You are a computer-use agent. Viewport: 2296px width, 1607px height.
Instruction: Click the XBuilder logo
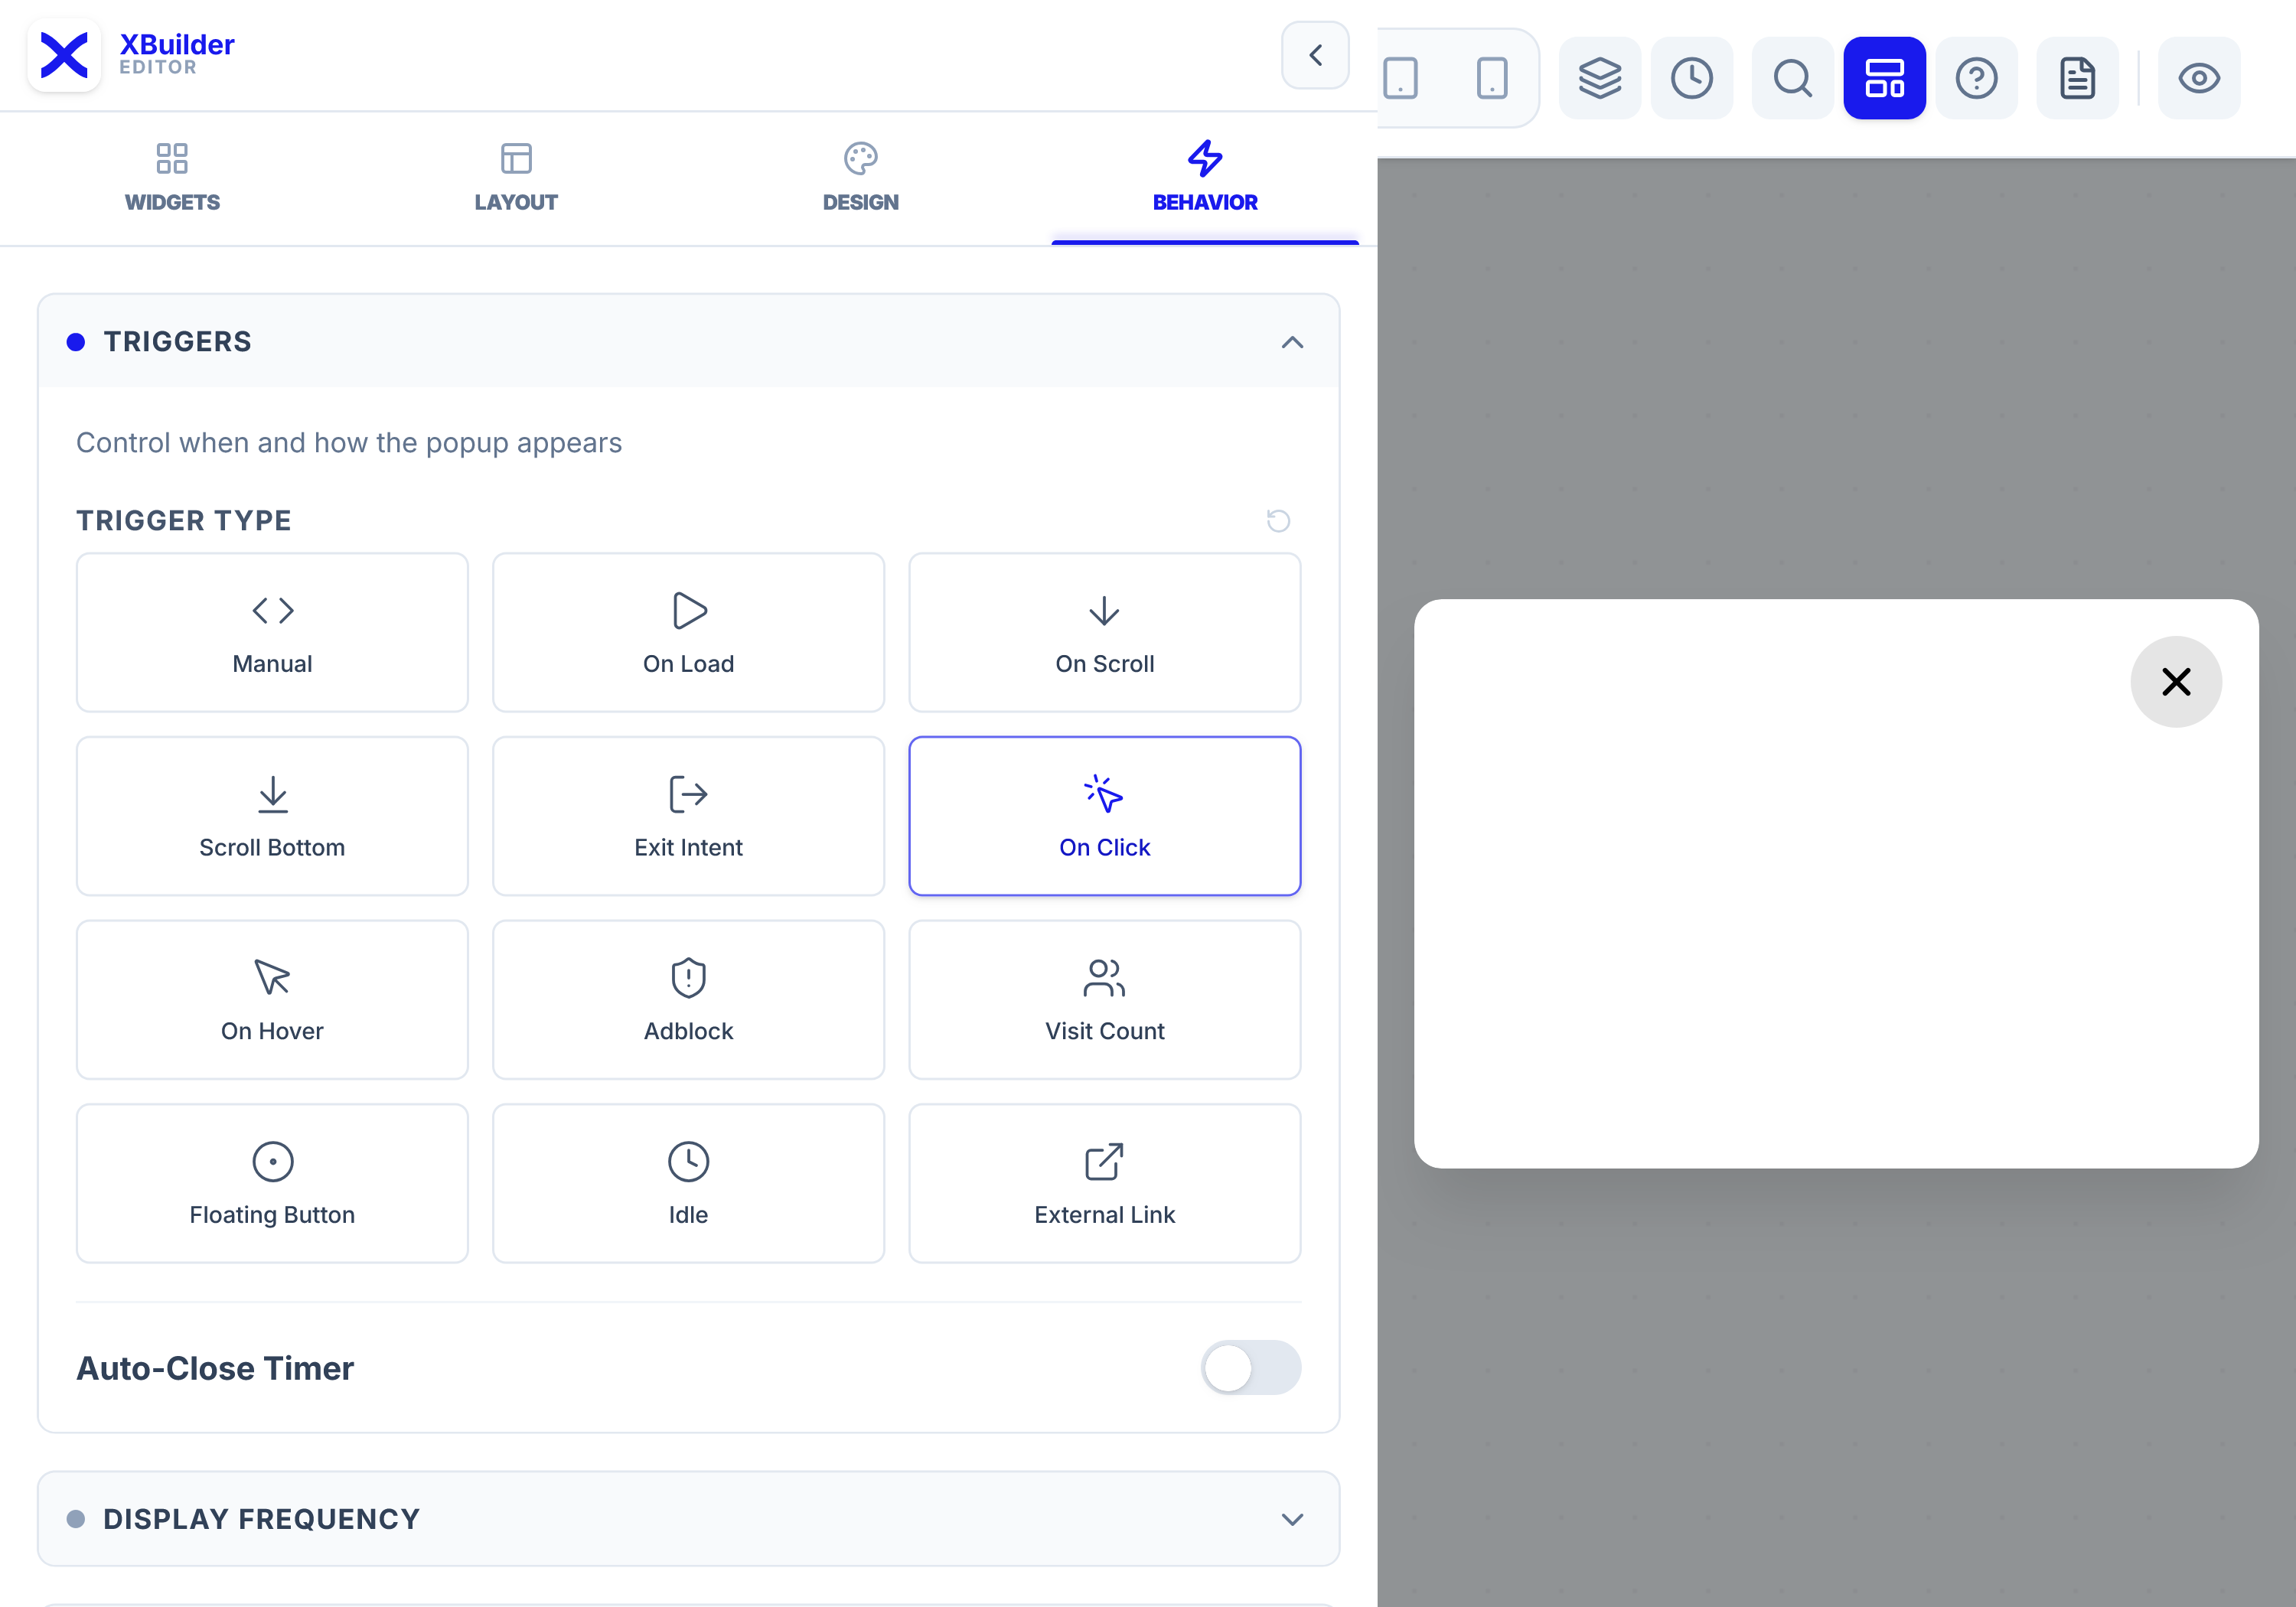(x=64, y=55)
